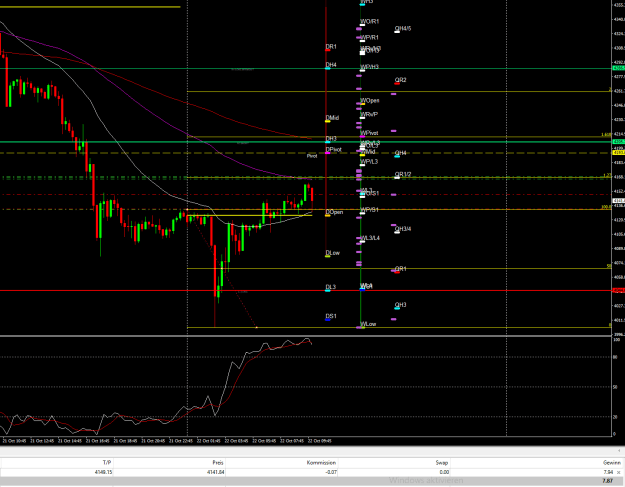Click the 21 Oct 22:45 time axis label
625x487 pixels.
(x=181, y=441)
